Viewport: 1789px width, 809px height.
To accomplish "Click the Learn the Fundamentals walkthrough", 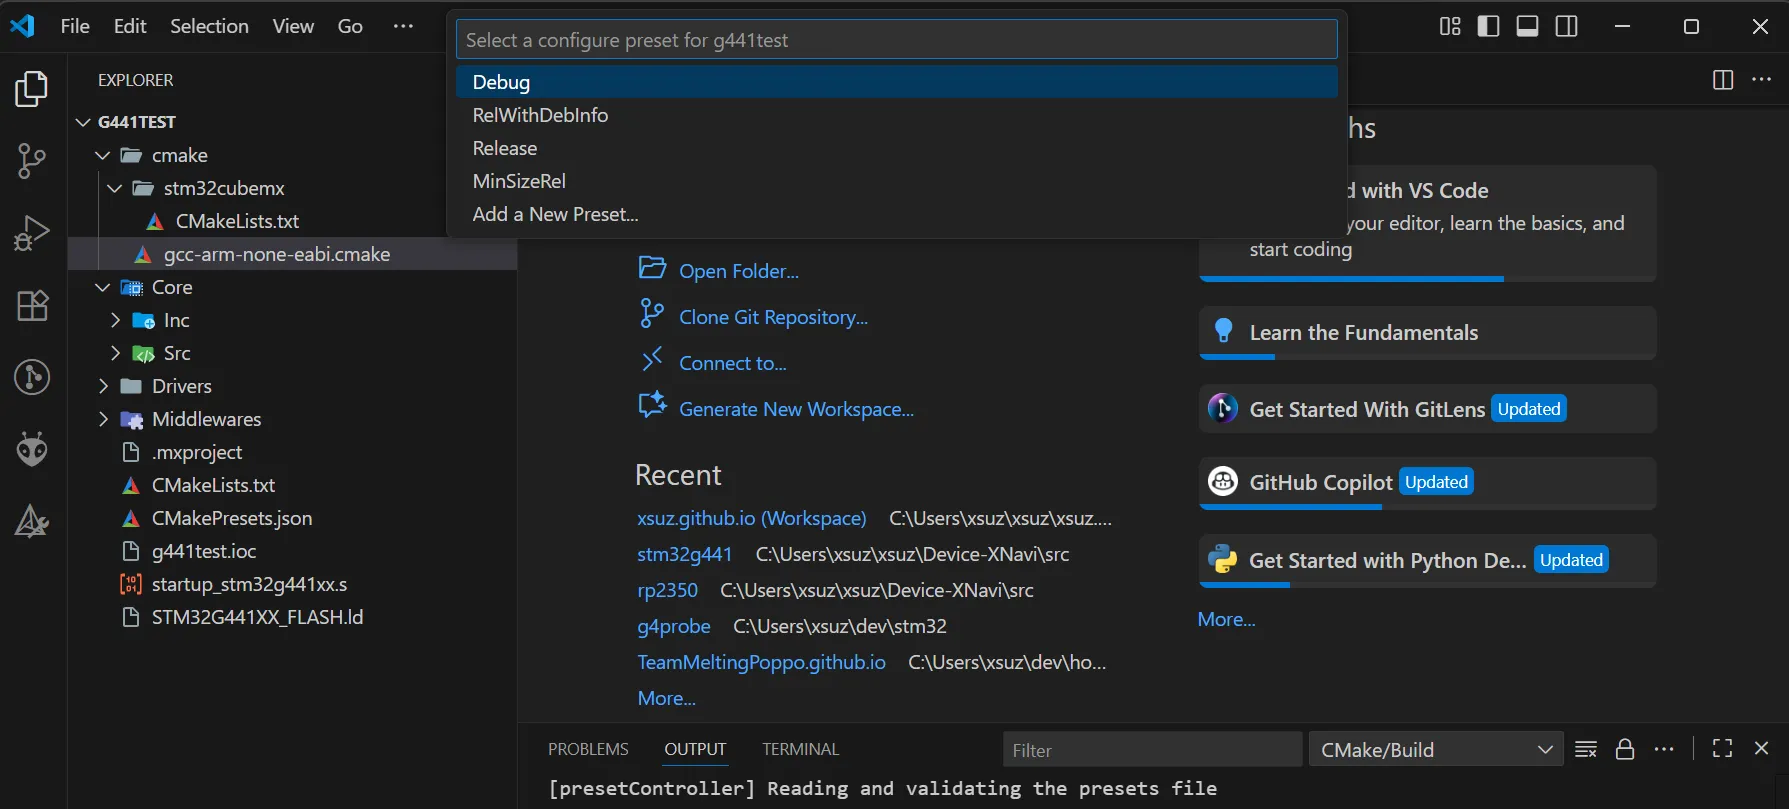I will click(x=1363, y=333).
